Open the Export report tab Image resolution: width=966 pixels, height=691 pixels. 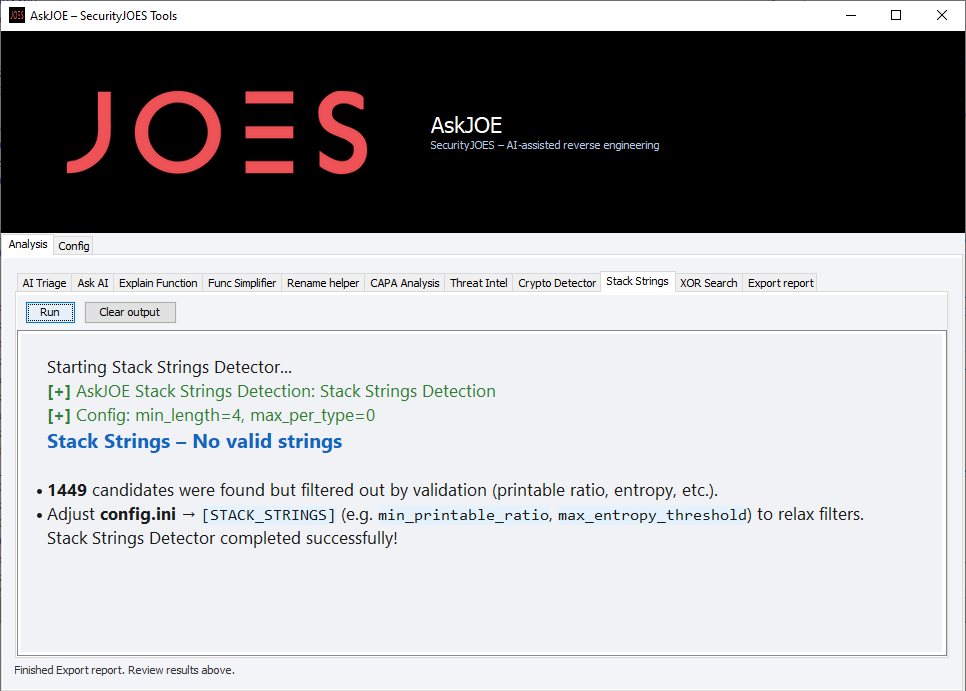(x=781, y=283)
